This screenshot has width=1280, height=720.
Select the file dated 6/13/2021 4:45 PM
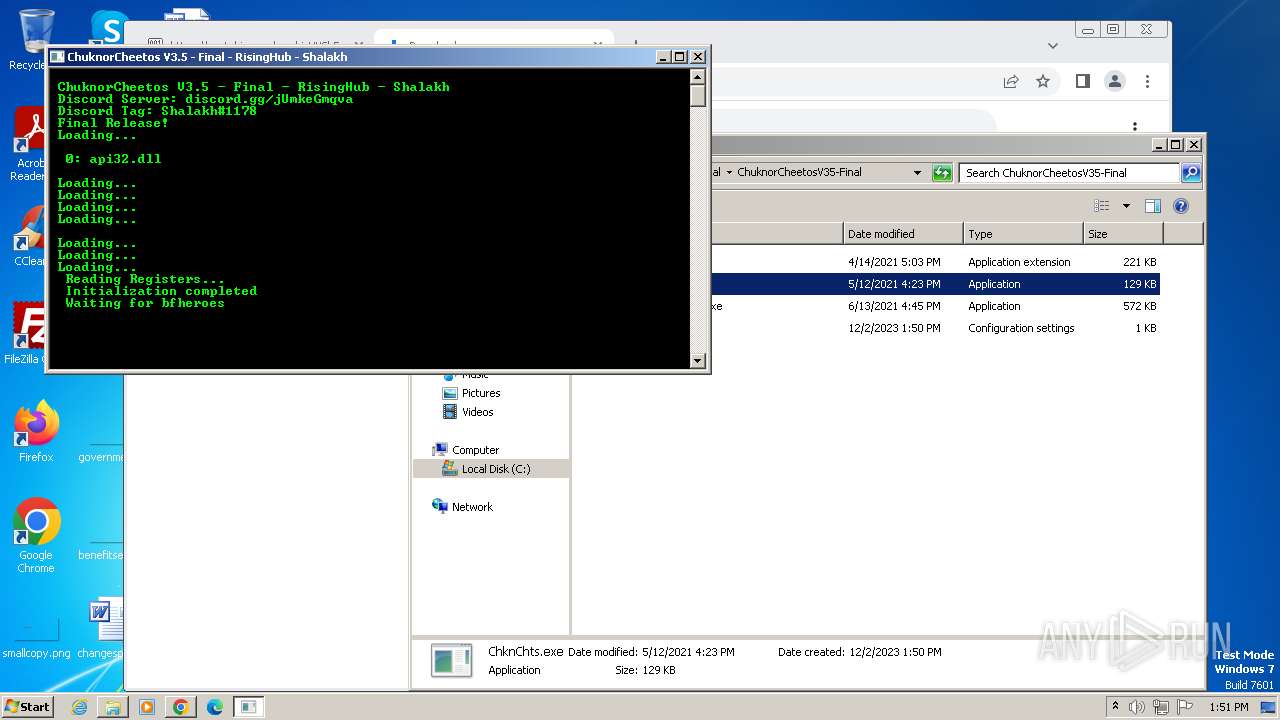[935, 306]
